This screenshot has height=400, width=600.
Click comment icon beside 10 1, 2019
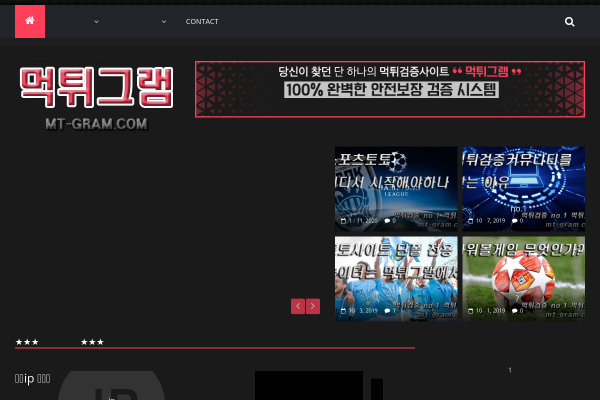(515, 311)
